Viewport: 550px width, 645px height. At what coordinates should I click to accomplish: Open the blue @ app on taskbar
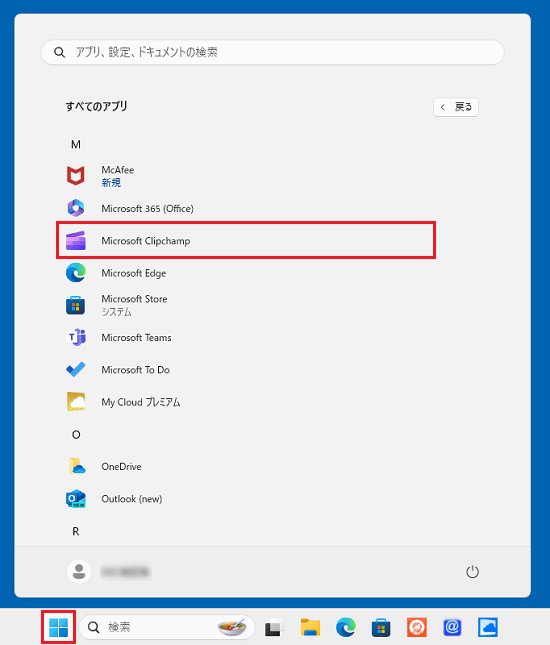click(x=452, y=627)
